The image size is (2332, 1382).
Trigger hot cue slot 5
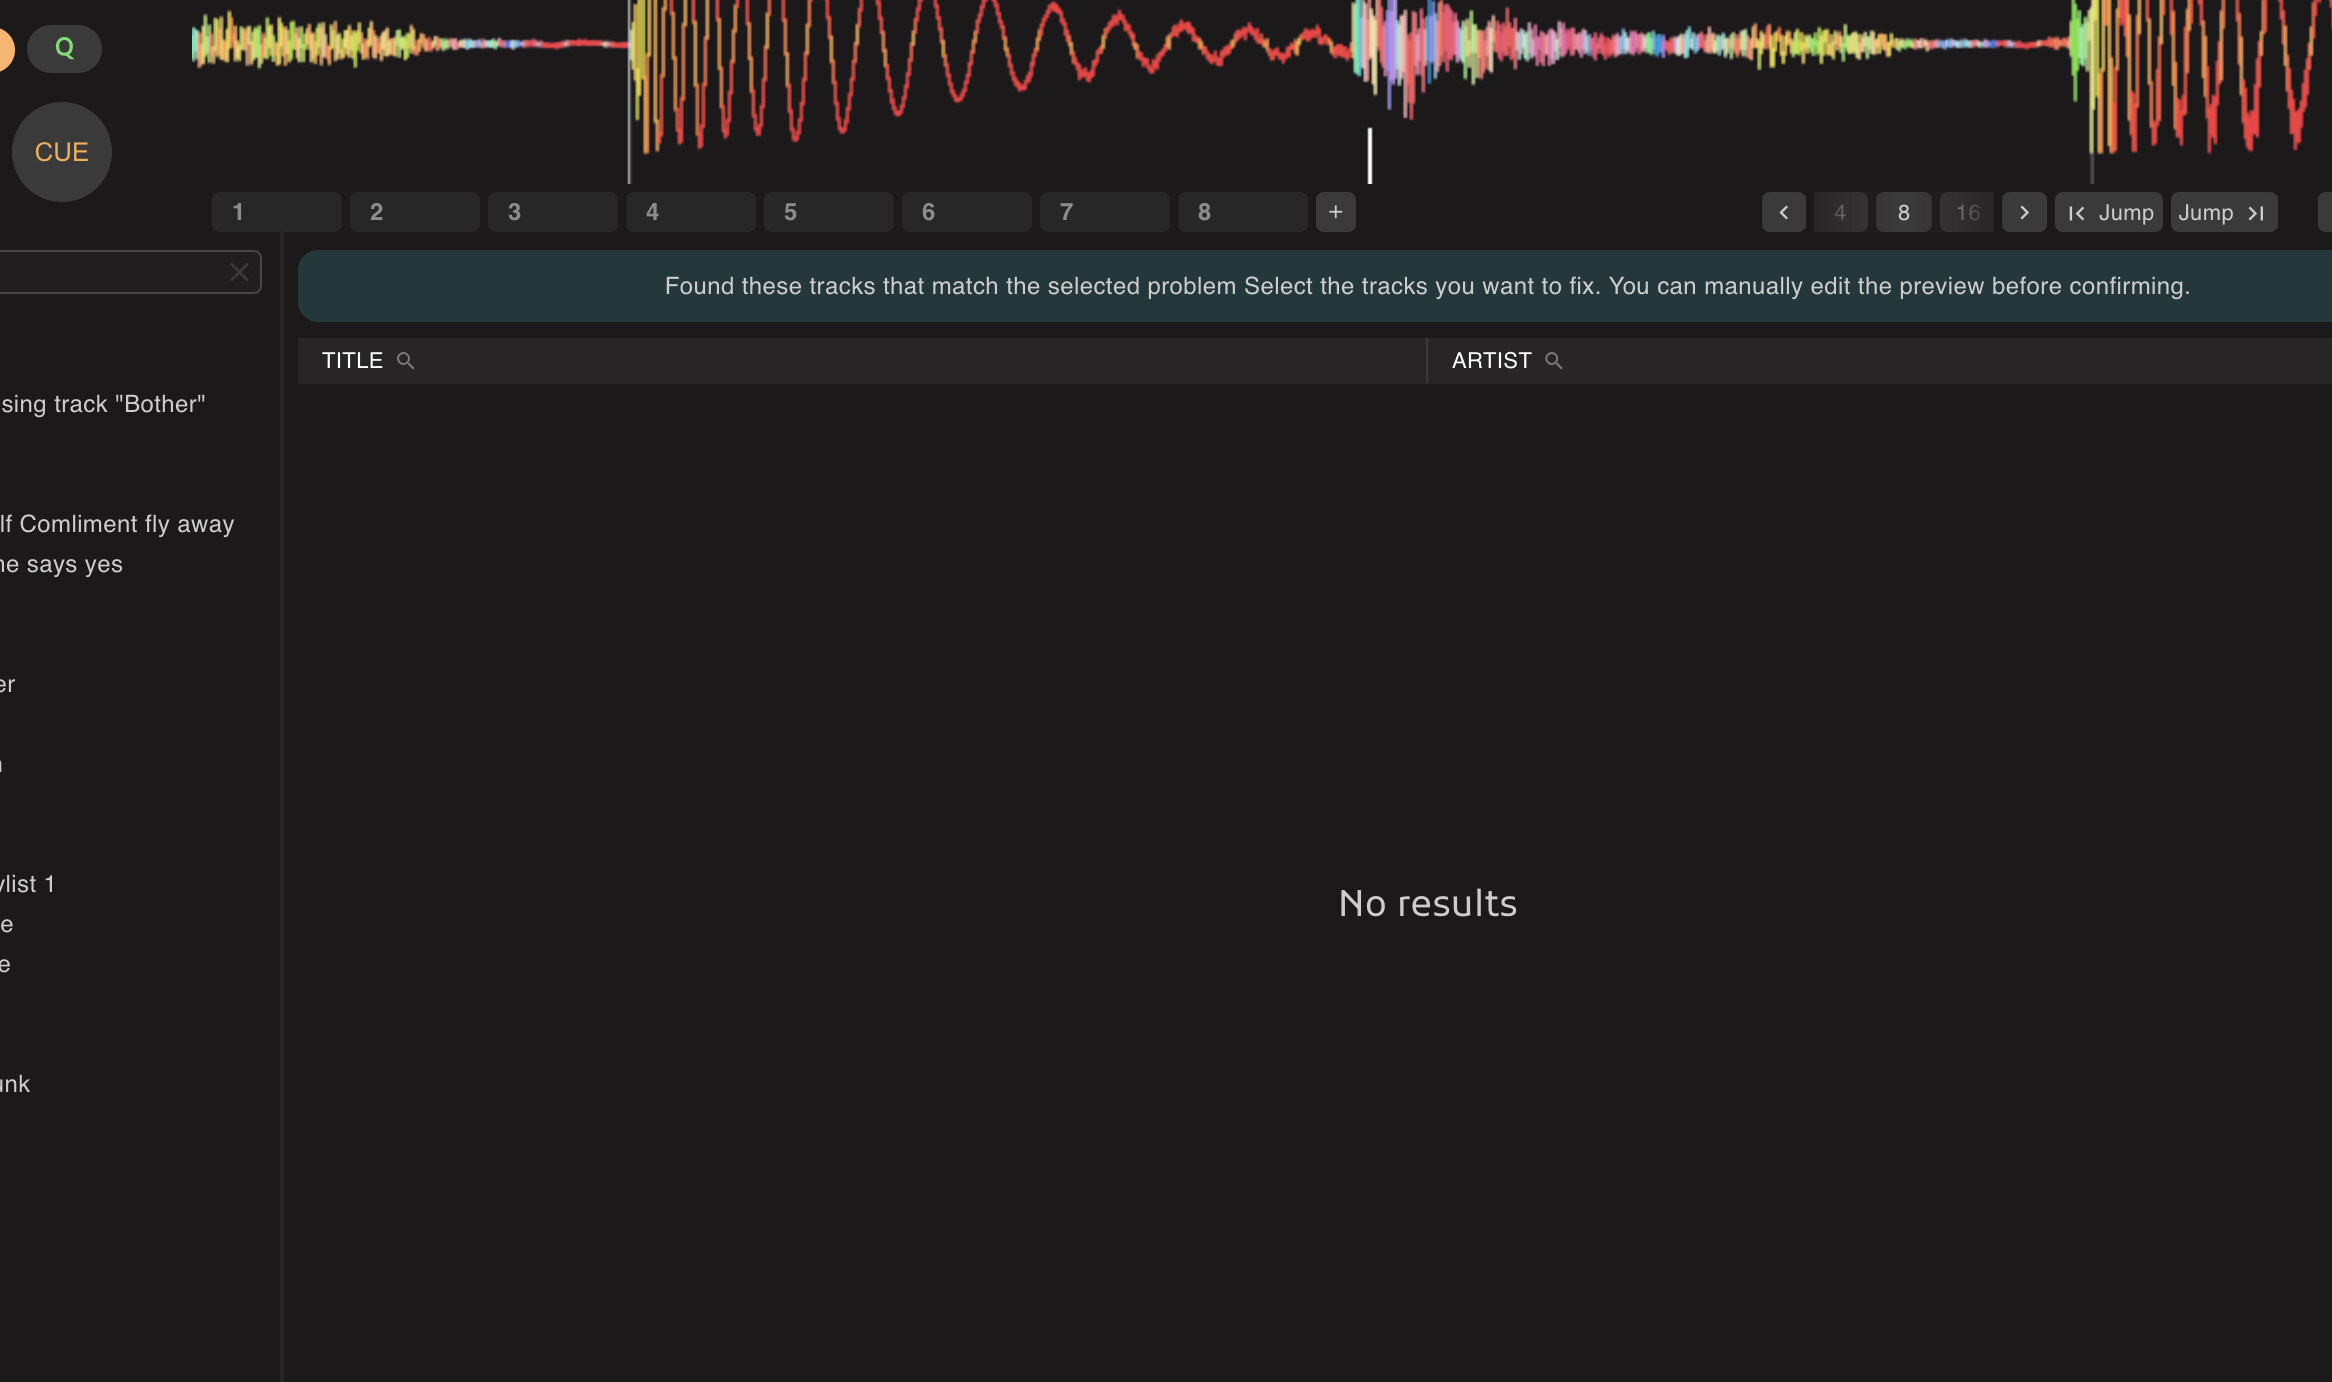coord(828,212)
